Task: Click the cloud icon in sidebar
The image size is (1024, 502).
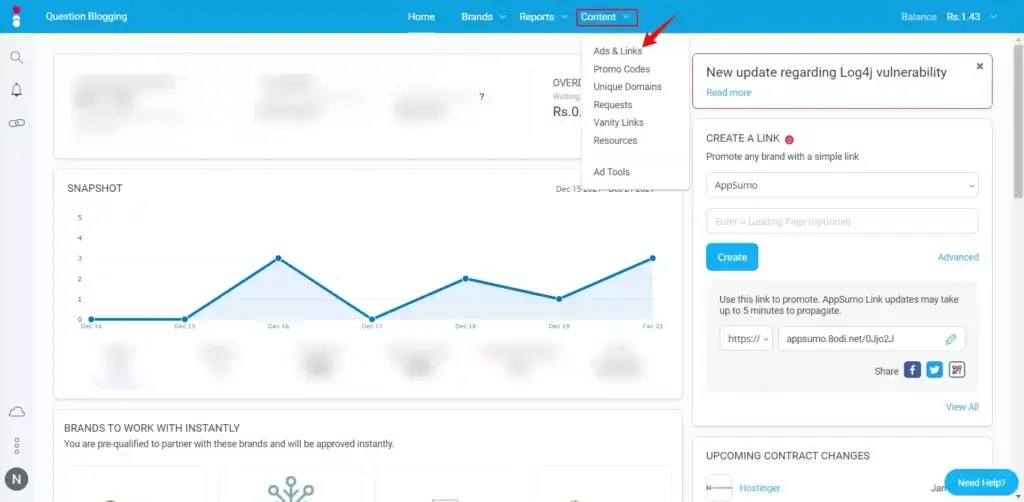Action: 17,412
